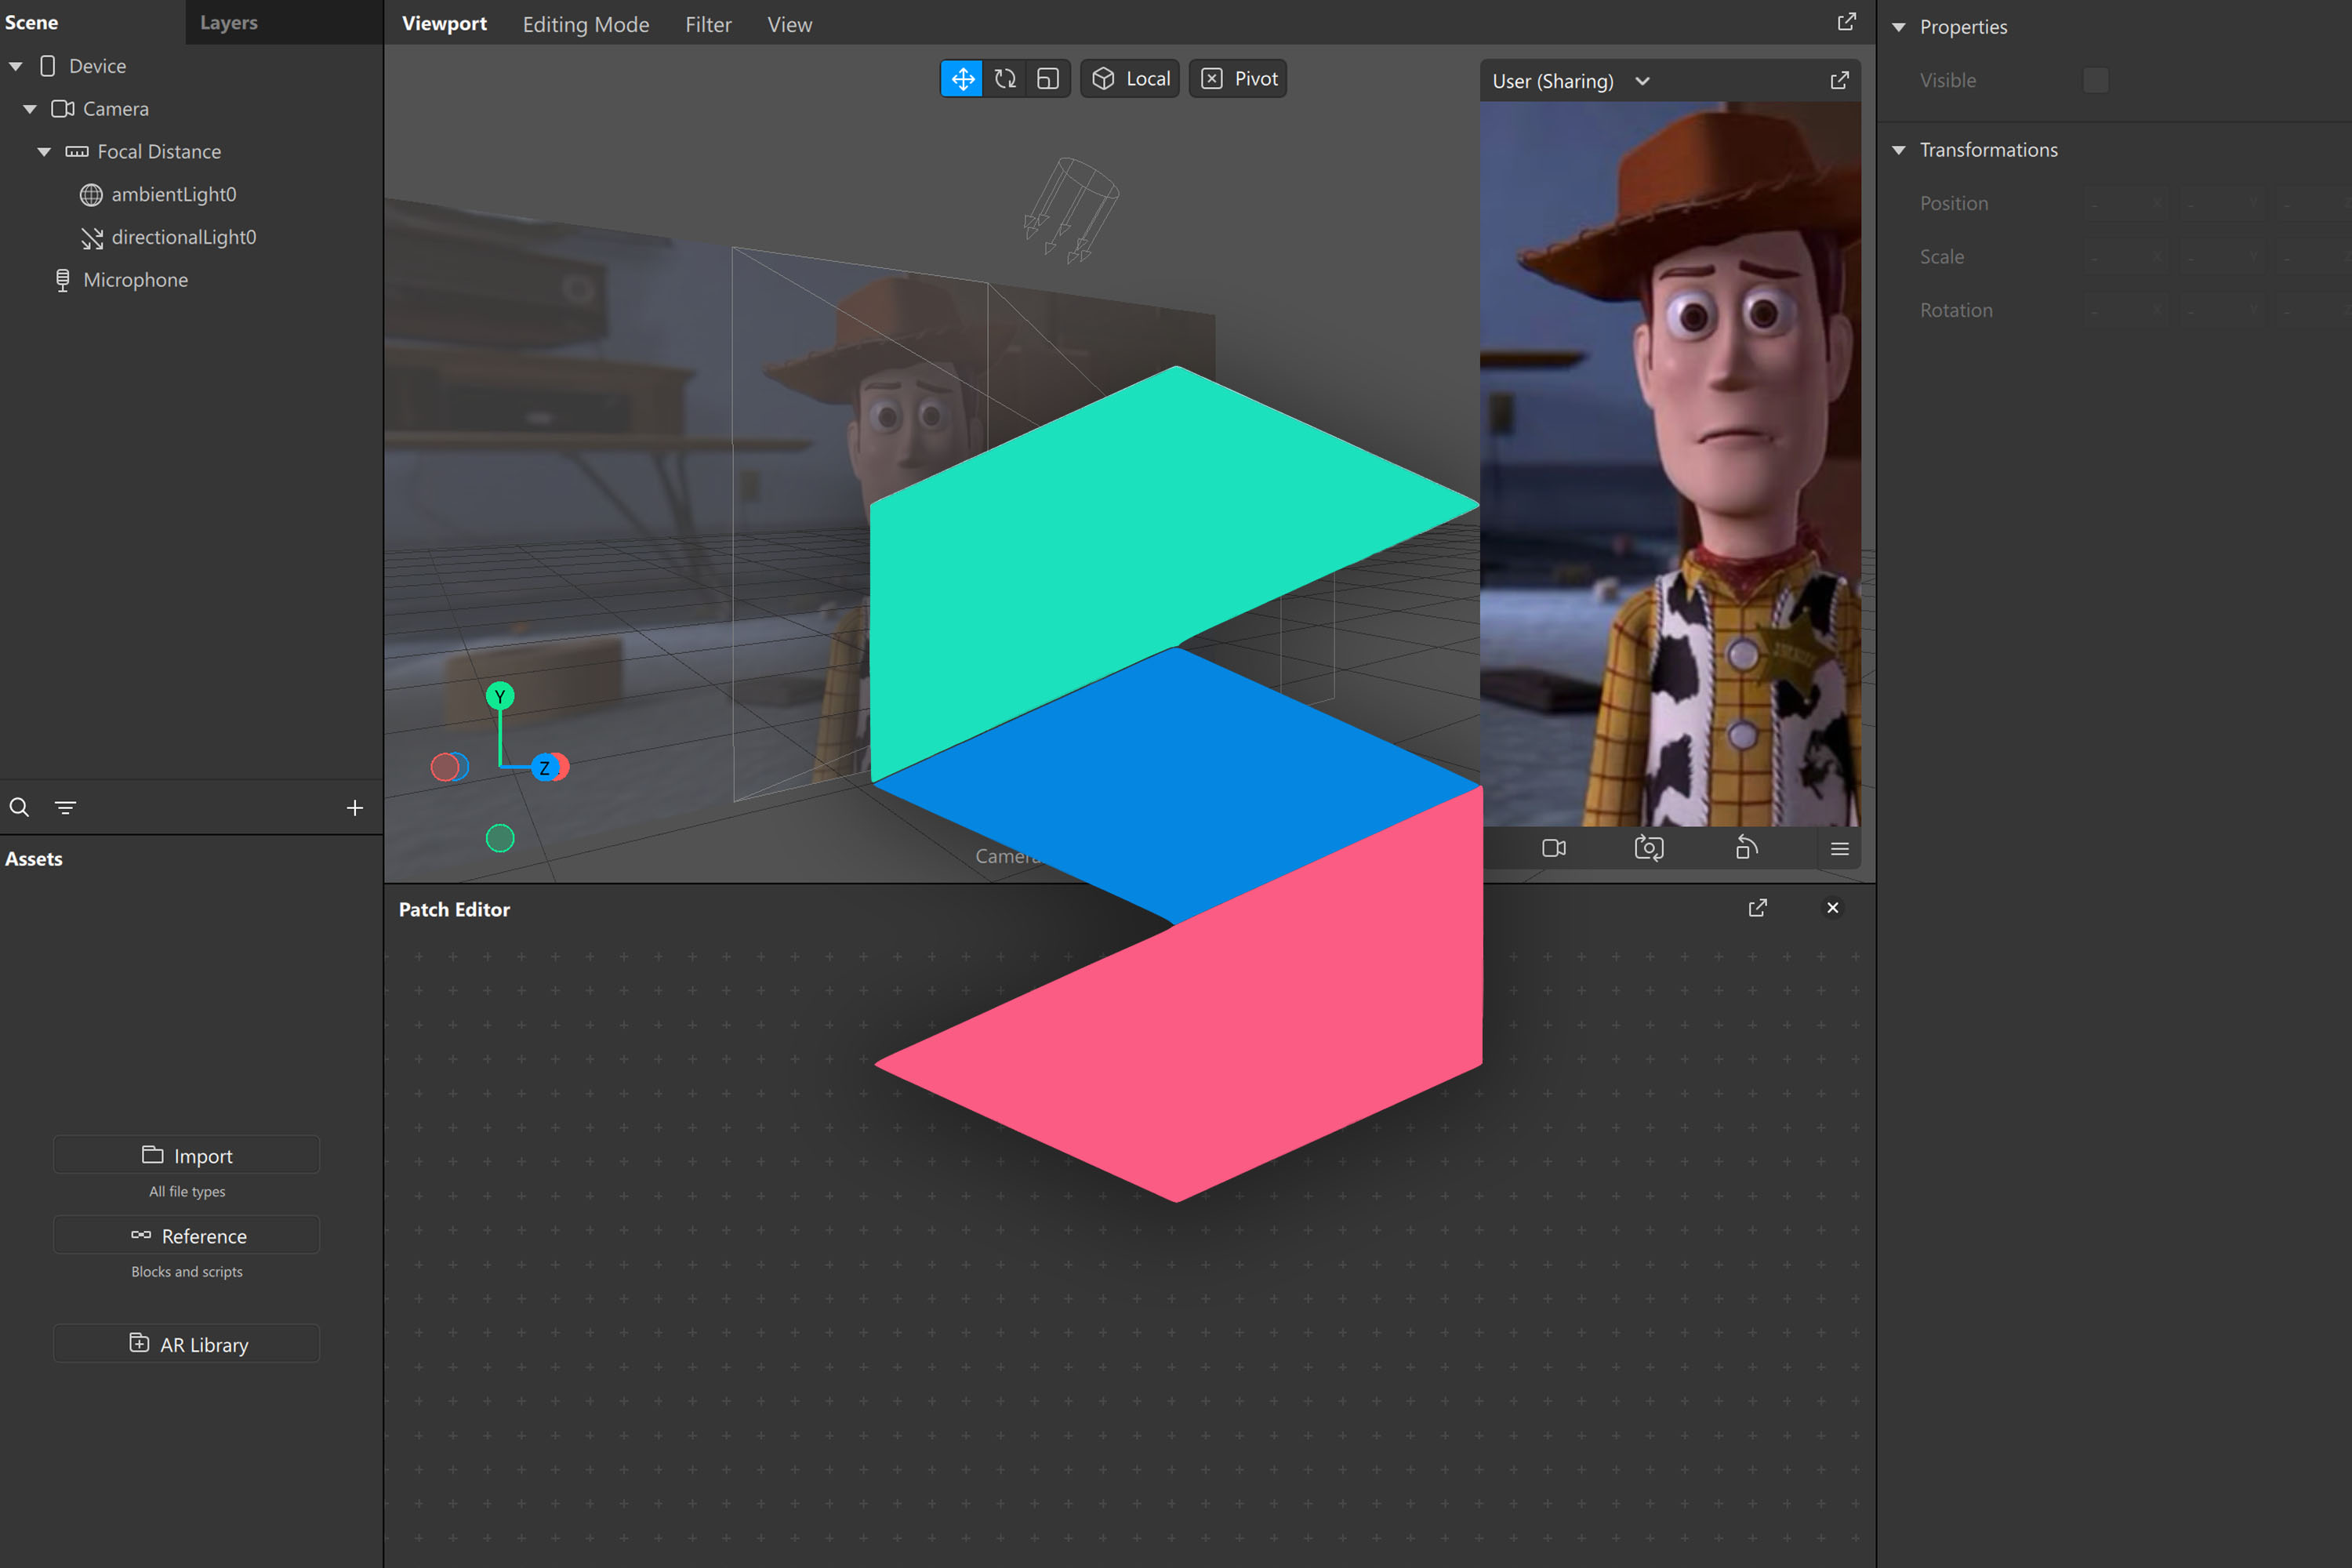Click the directionalLight0 light icon

pyautogui.click(x=92, y=238)
